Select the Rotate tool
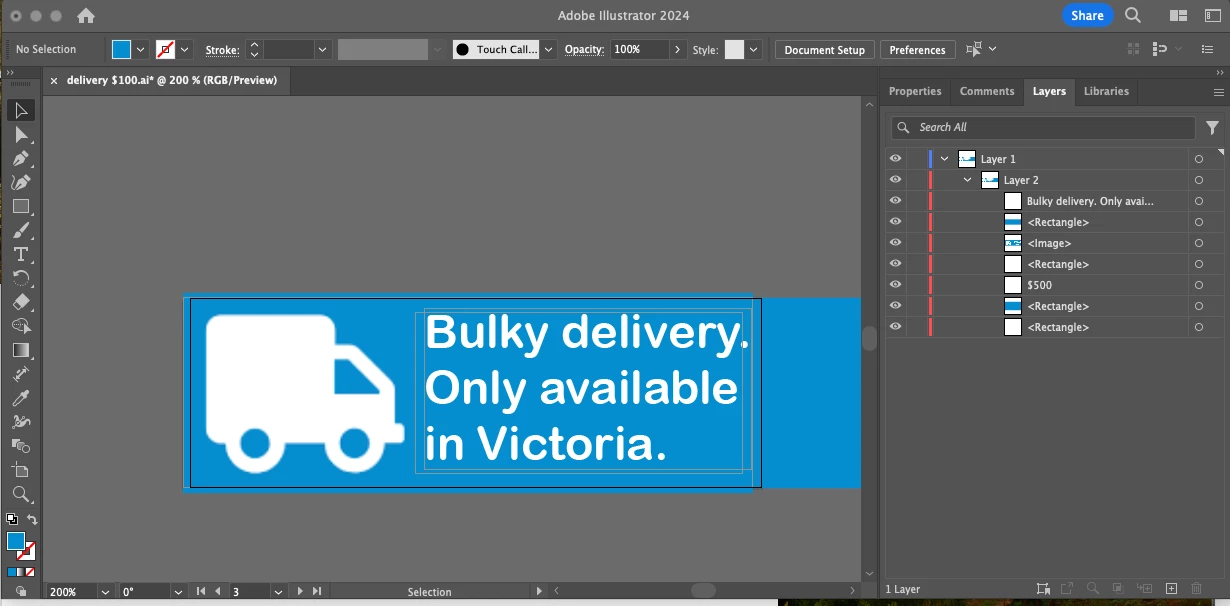The image size is (1230, 606). tap(21, 278)
